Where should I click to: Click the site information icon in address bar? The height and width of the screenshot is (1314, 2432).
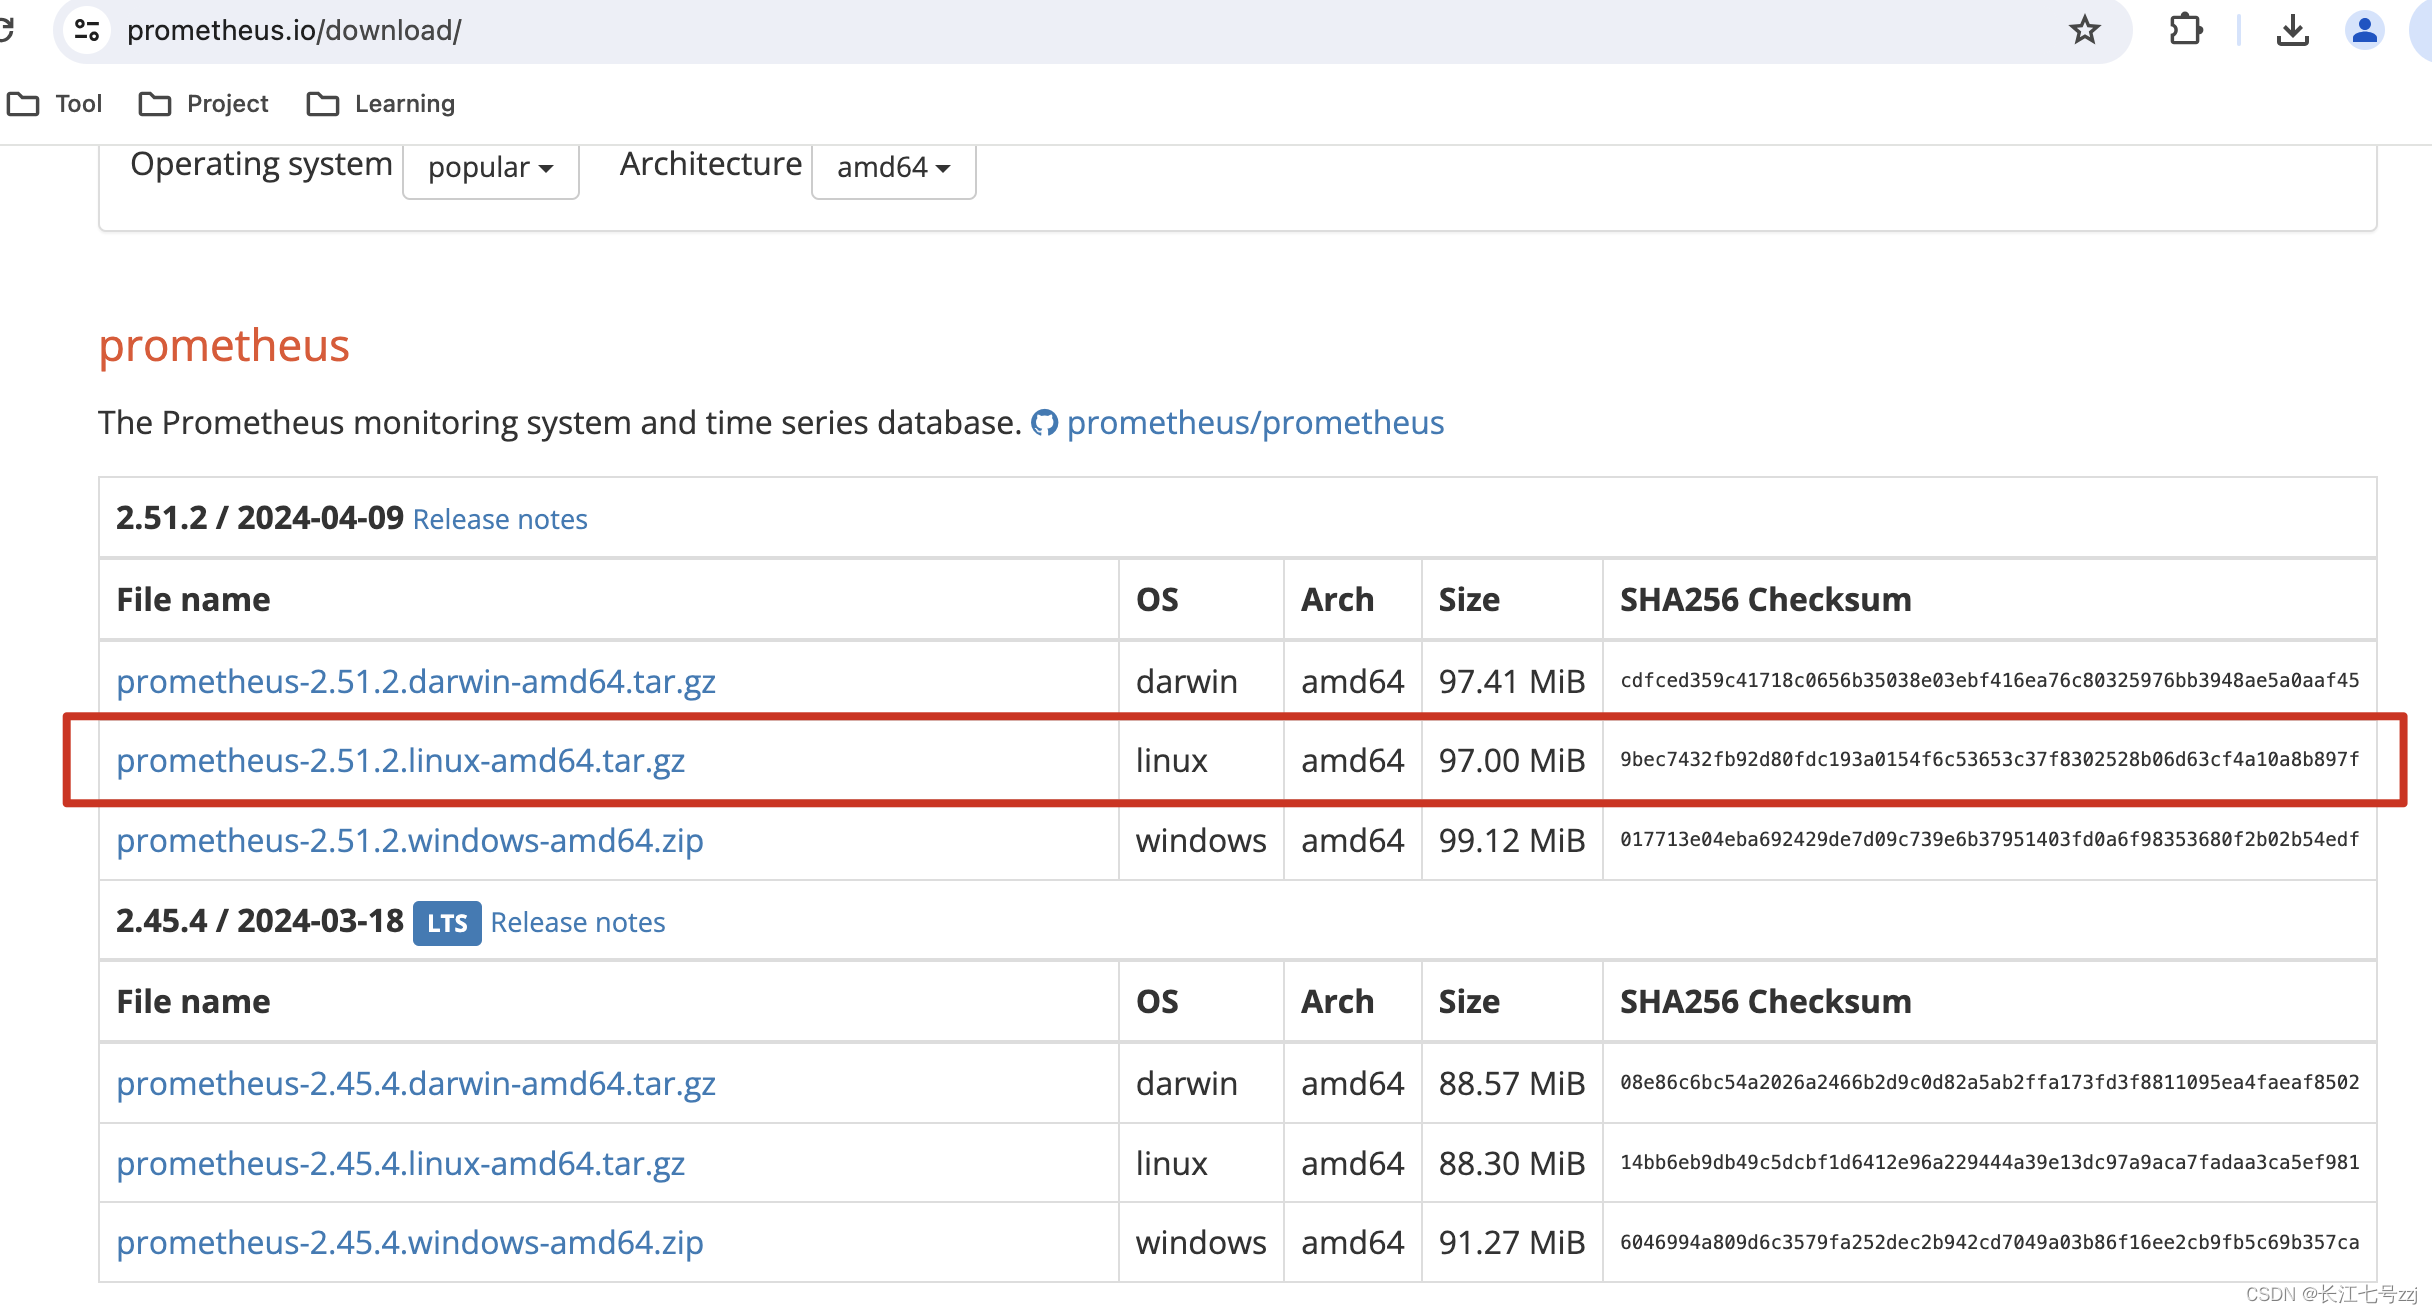(87, 30)
